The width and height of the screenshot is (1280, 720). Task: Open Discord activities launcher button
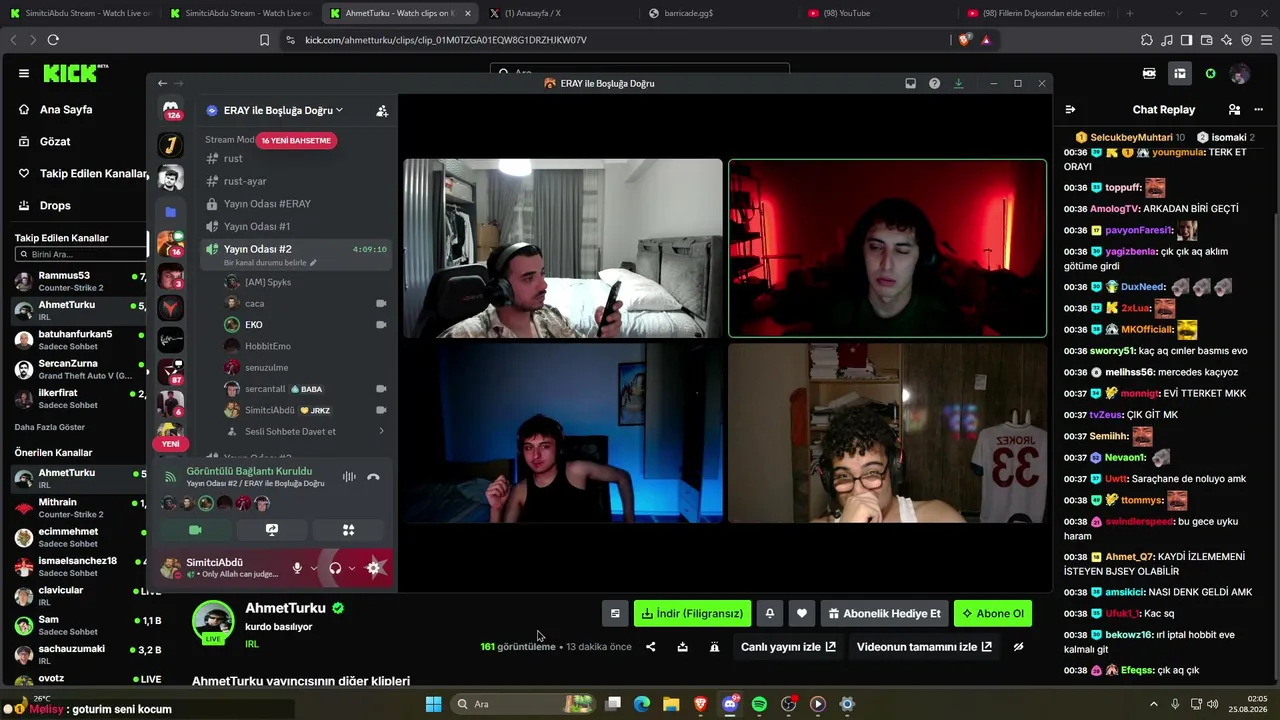point(349,530)
